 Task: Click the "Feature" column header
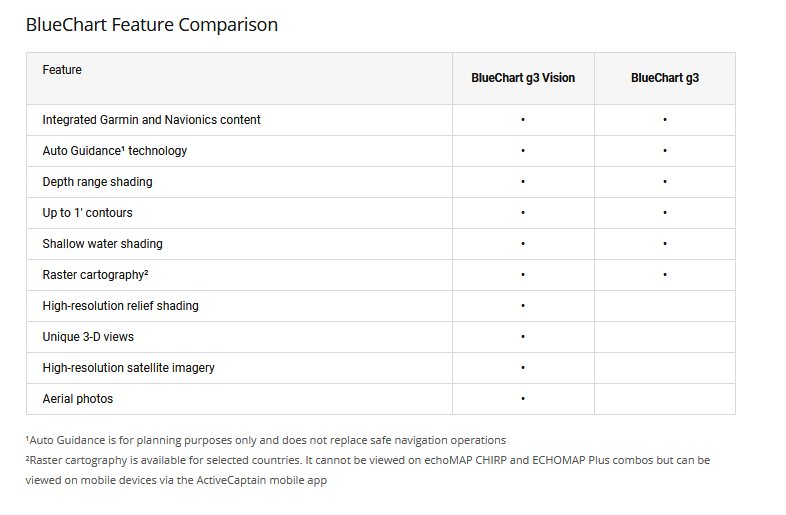[62, 70]
